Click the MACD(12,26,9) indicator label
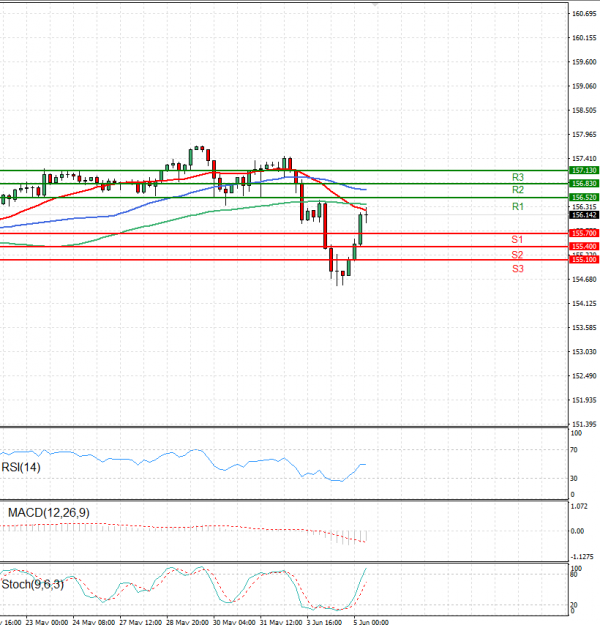The width and height of the screenshot is (600, 625). tap(49, 513)
